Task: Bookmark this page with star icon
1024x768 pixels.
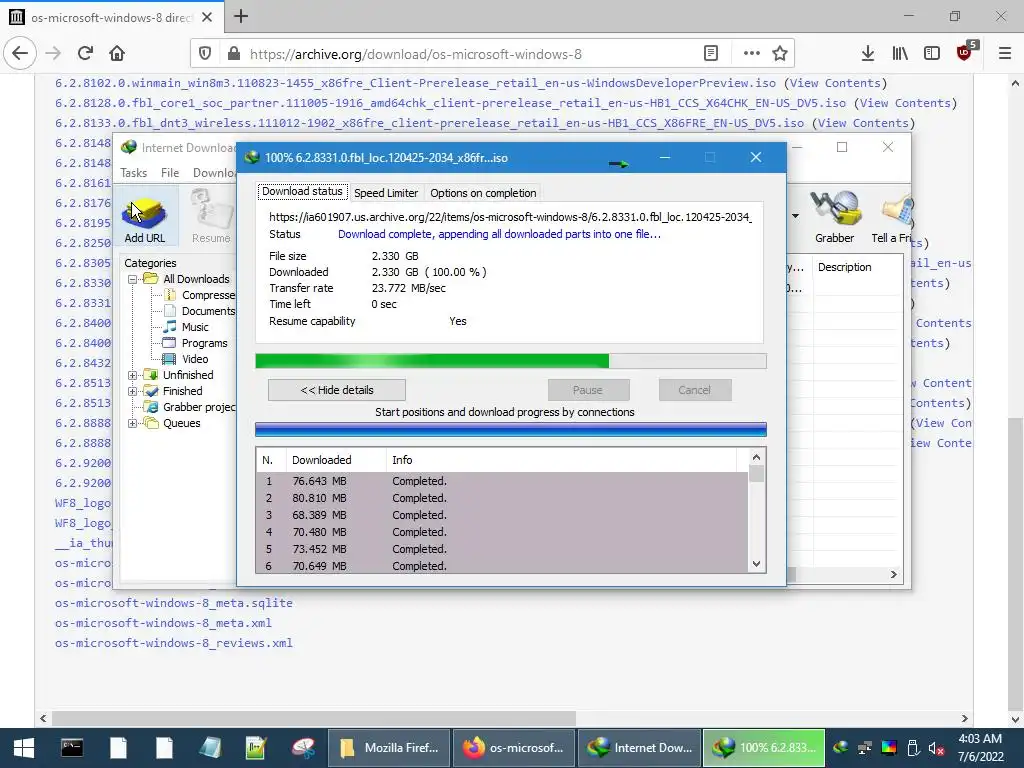Action: coord(780,54)
